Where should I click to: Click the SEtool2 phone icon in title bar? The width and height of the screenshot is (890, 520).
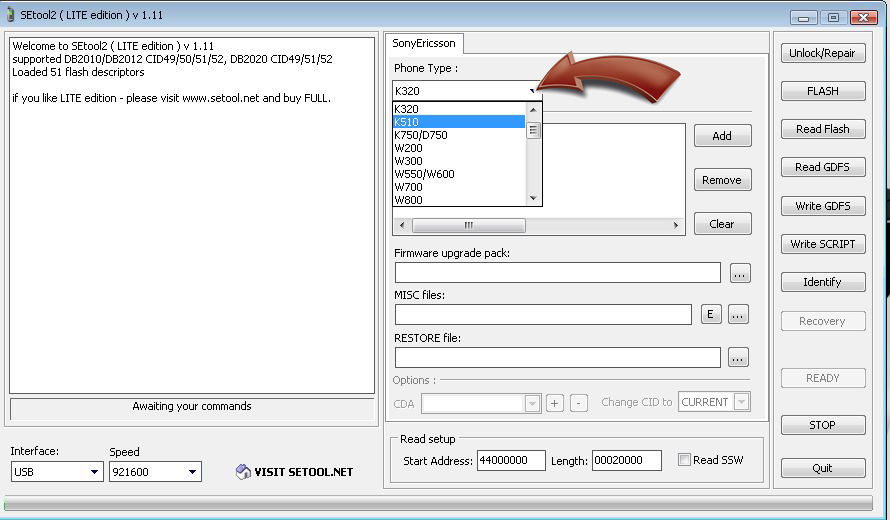(x=10, y=15)
